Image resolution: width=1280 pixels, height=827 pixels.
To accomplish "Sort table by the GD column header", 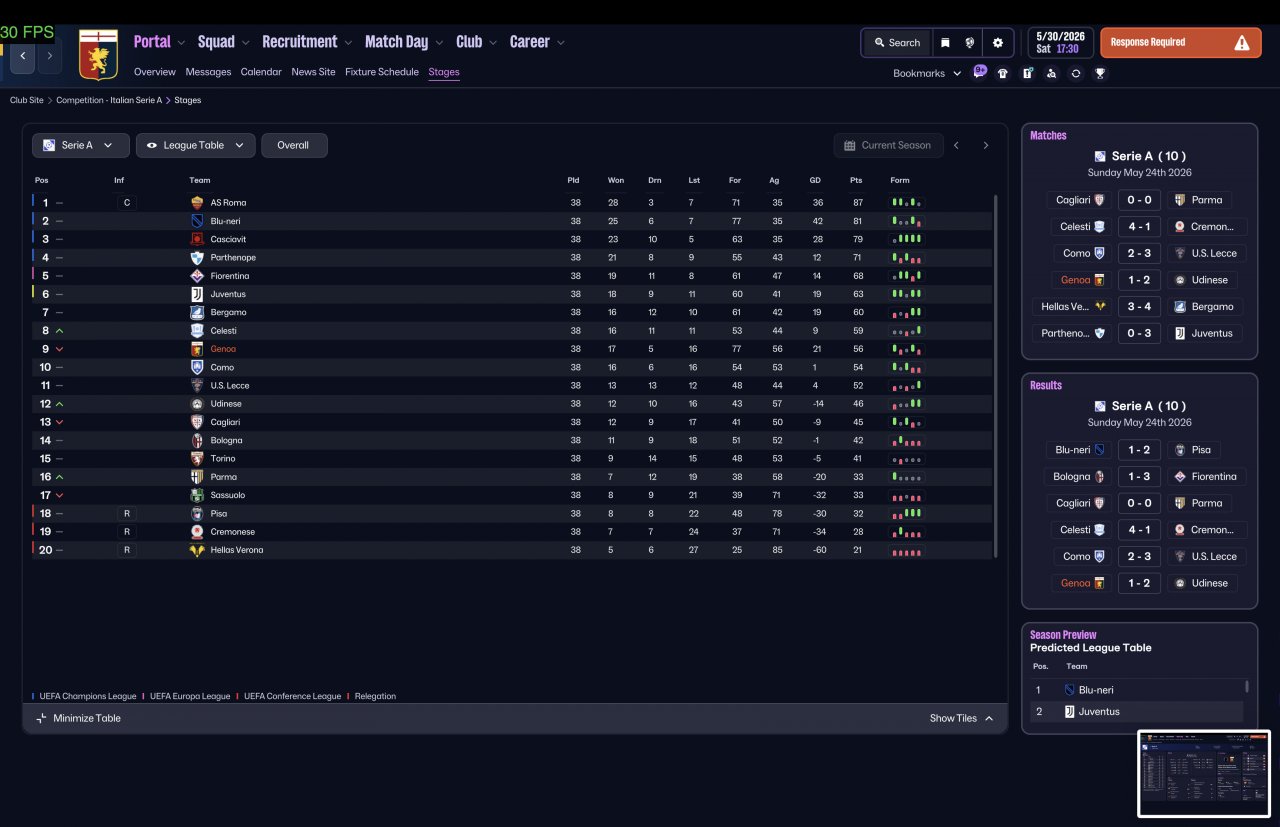I will tap(817, 181).
